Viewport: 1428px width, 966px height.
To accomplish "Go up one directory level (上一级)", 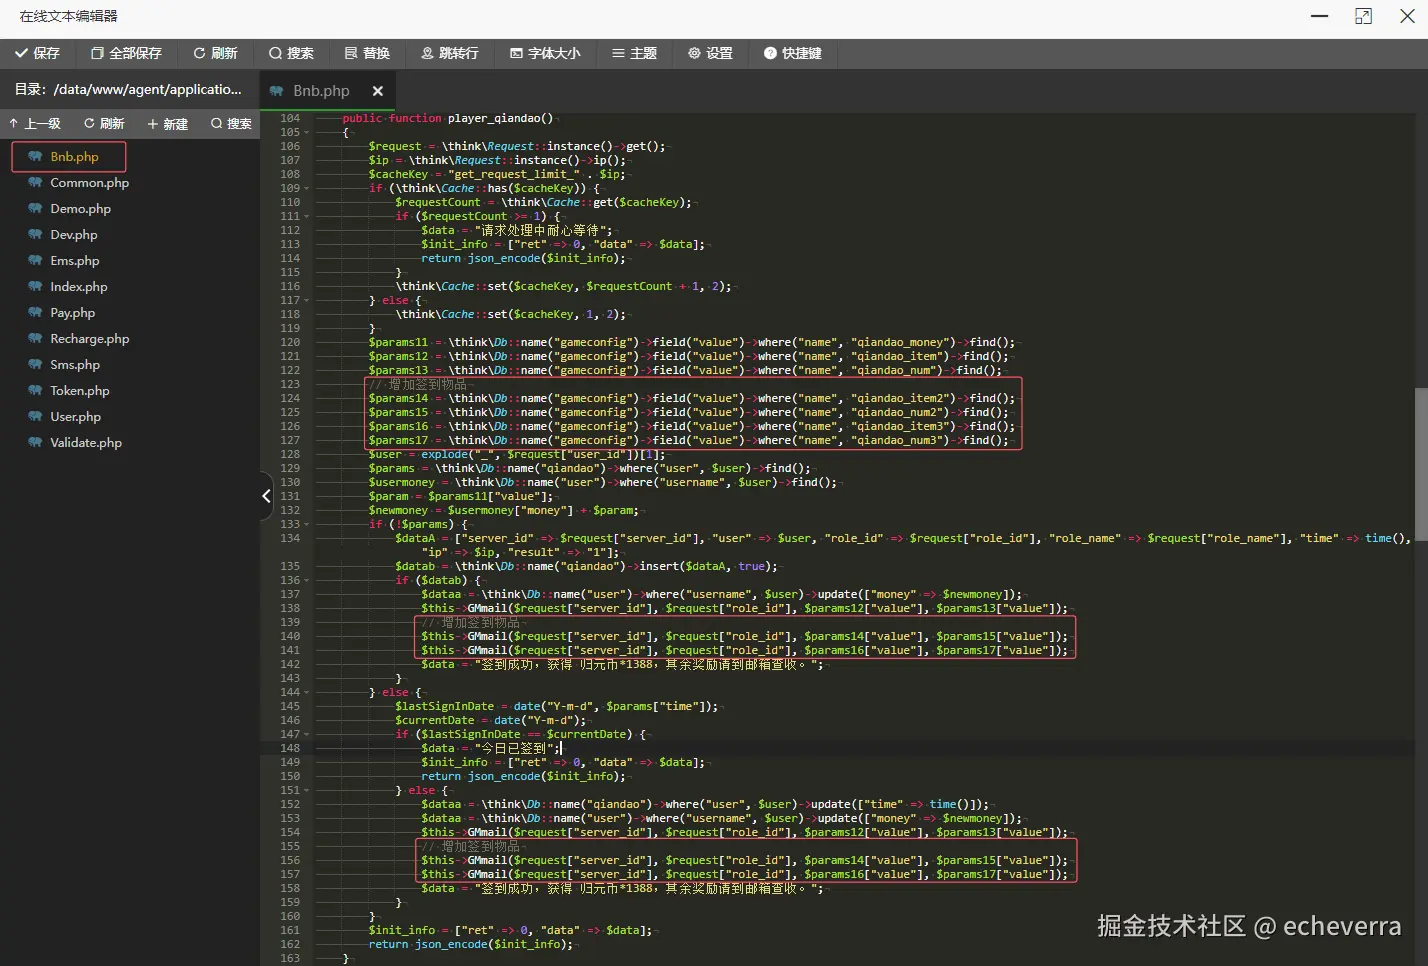I will [35, 124].
